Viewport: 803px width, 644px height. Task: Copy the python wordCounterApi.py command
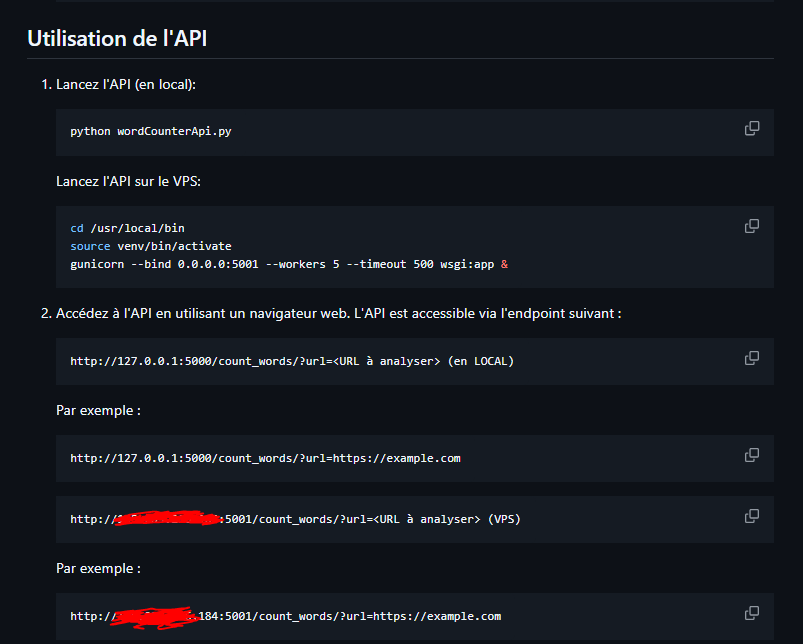(x=752, y=129)
